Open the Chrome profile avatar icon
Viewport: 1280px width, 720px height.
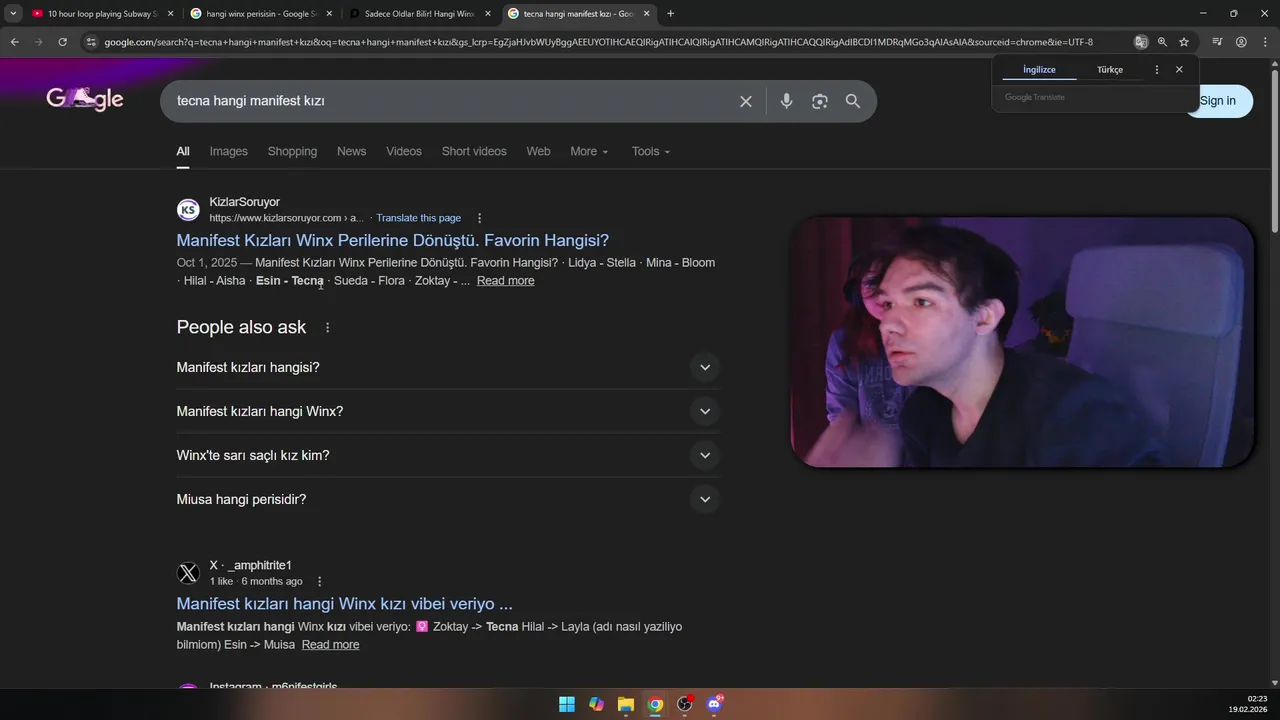pyautogui.click(x=1241, y=42)
